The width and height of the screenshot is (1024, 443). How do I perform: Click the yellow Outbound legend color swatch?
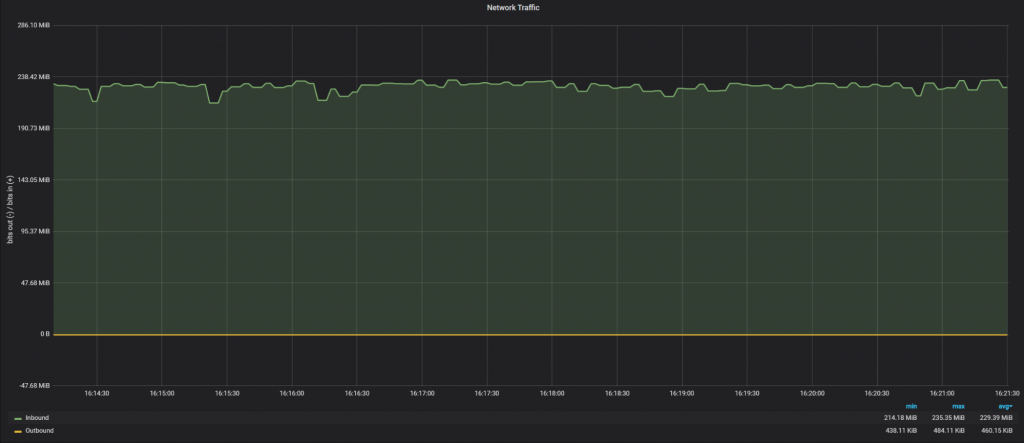(x=18, y=431)
